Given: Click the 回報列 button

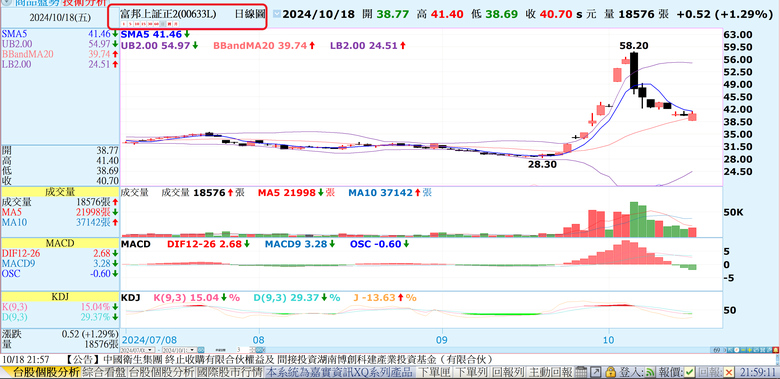Looking at the screenshot, I should [508, 373].
